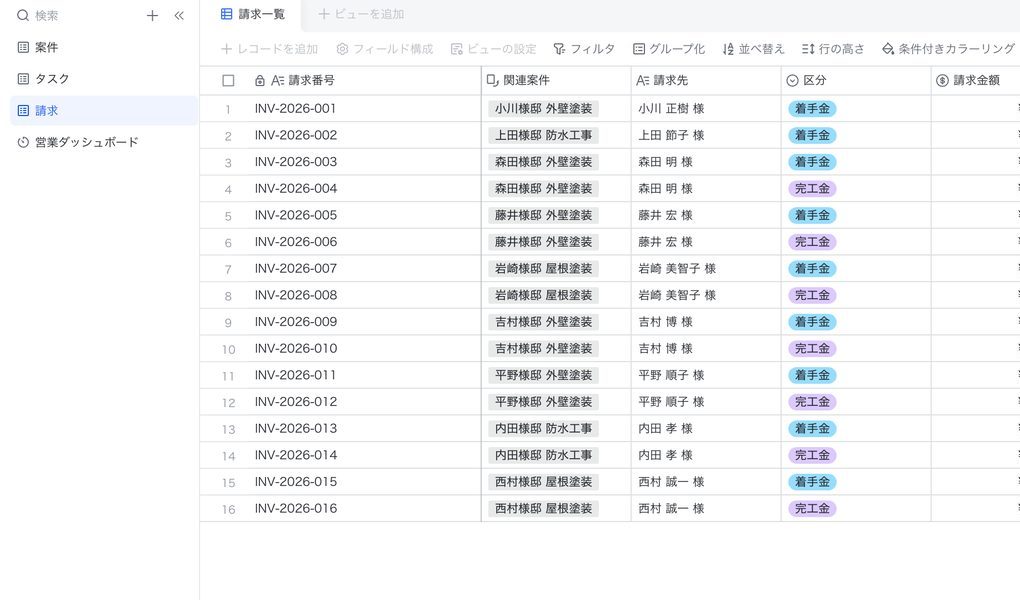This screenshot has width=1020, height=600.
Task: Open linked record 上田様邸 防水工事
Action: point(543,135)
